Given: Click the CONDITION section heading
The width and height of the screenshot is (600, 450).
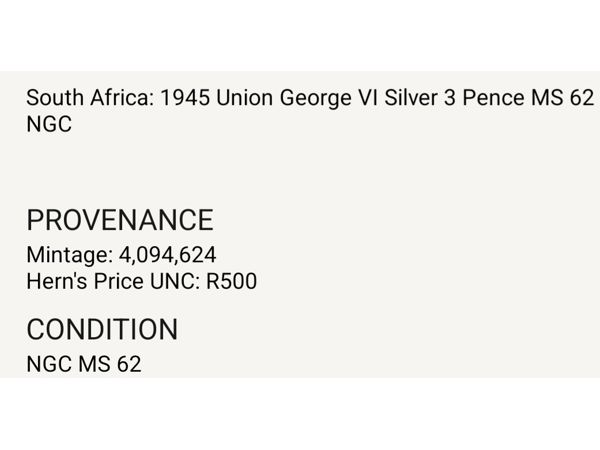Looking at the screenshot, I should point(102,329).
